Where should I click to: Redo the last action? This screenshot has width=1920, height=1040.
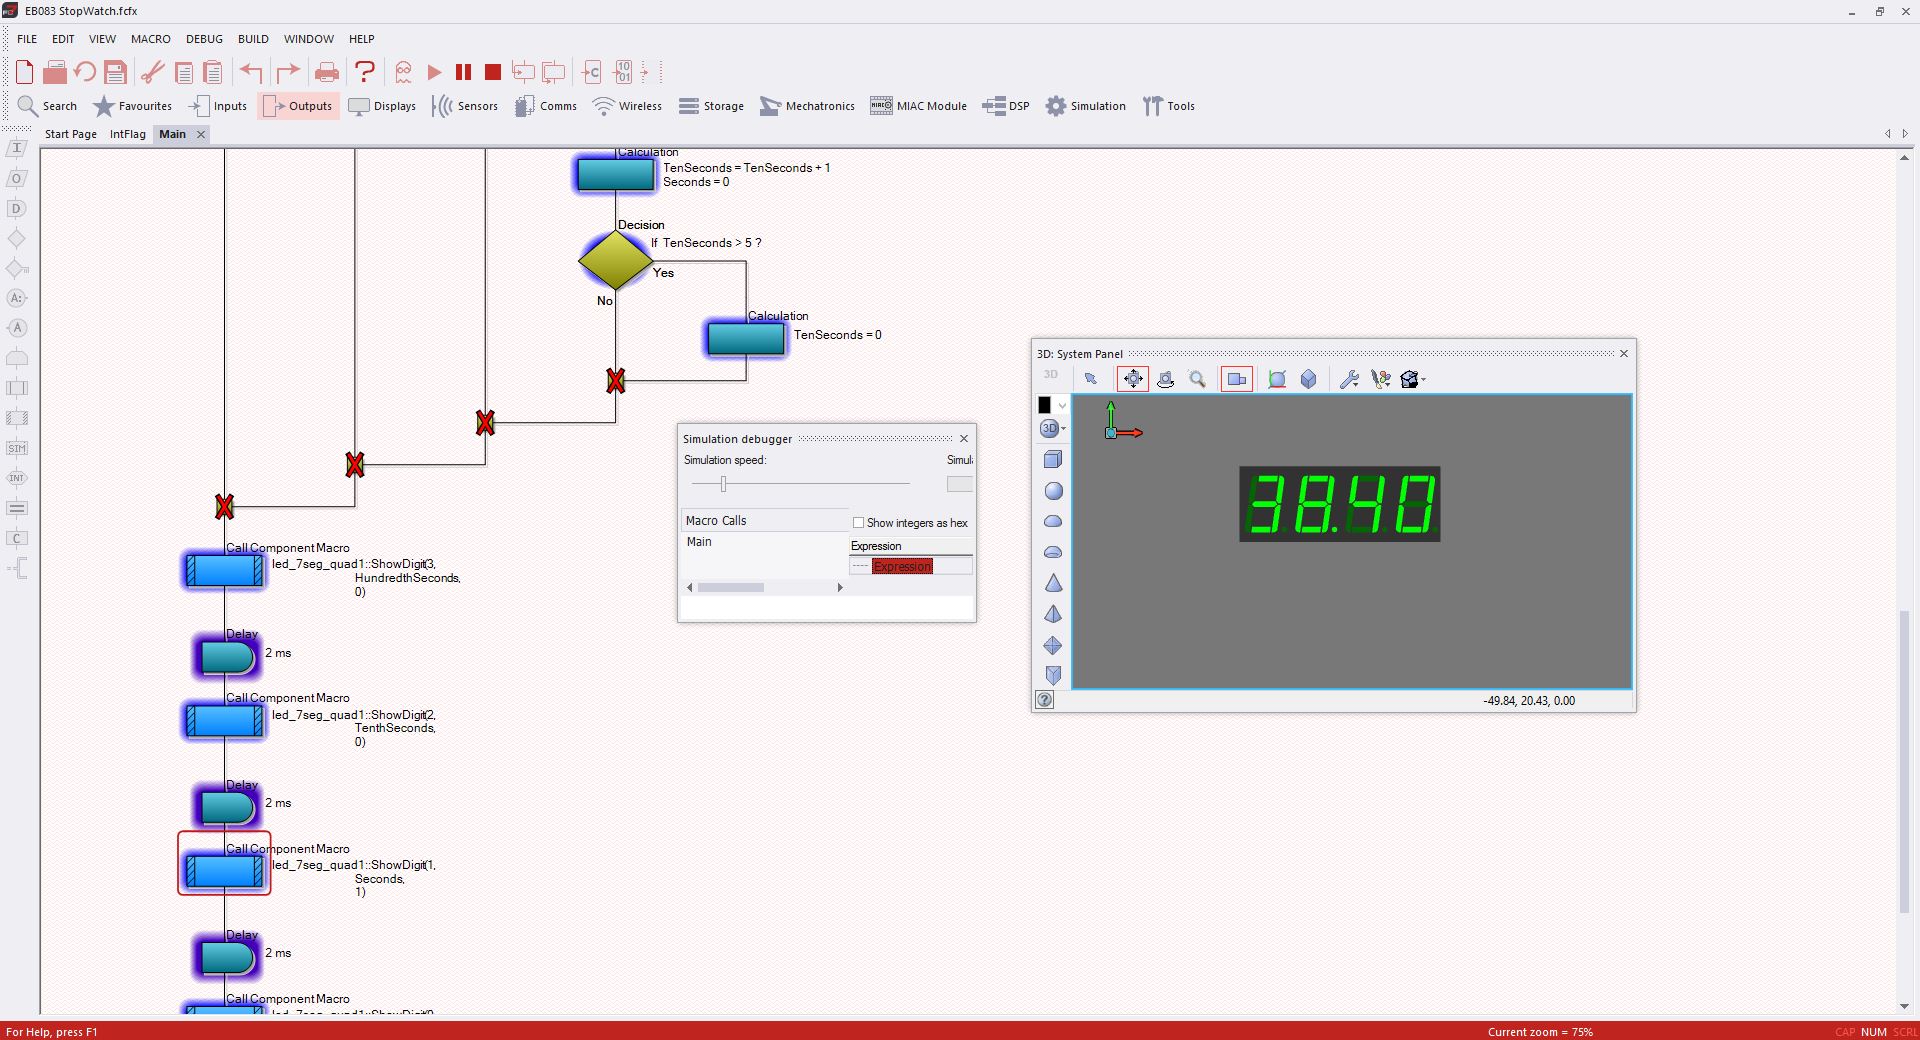(288, 72)
